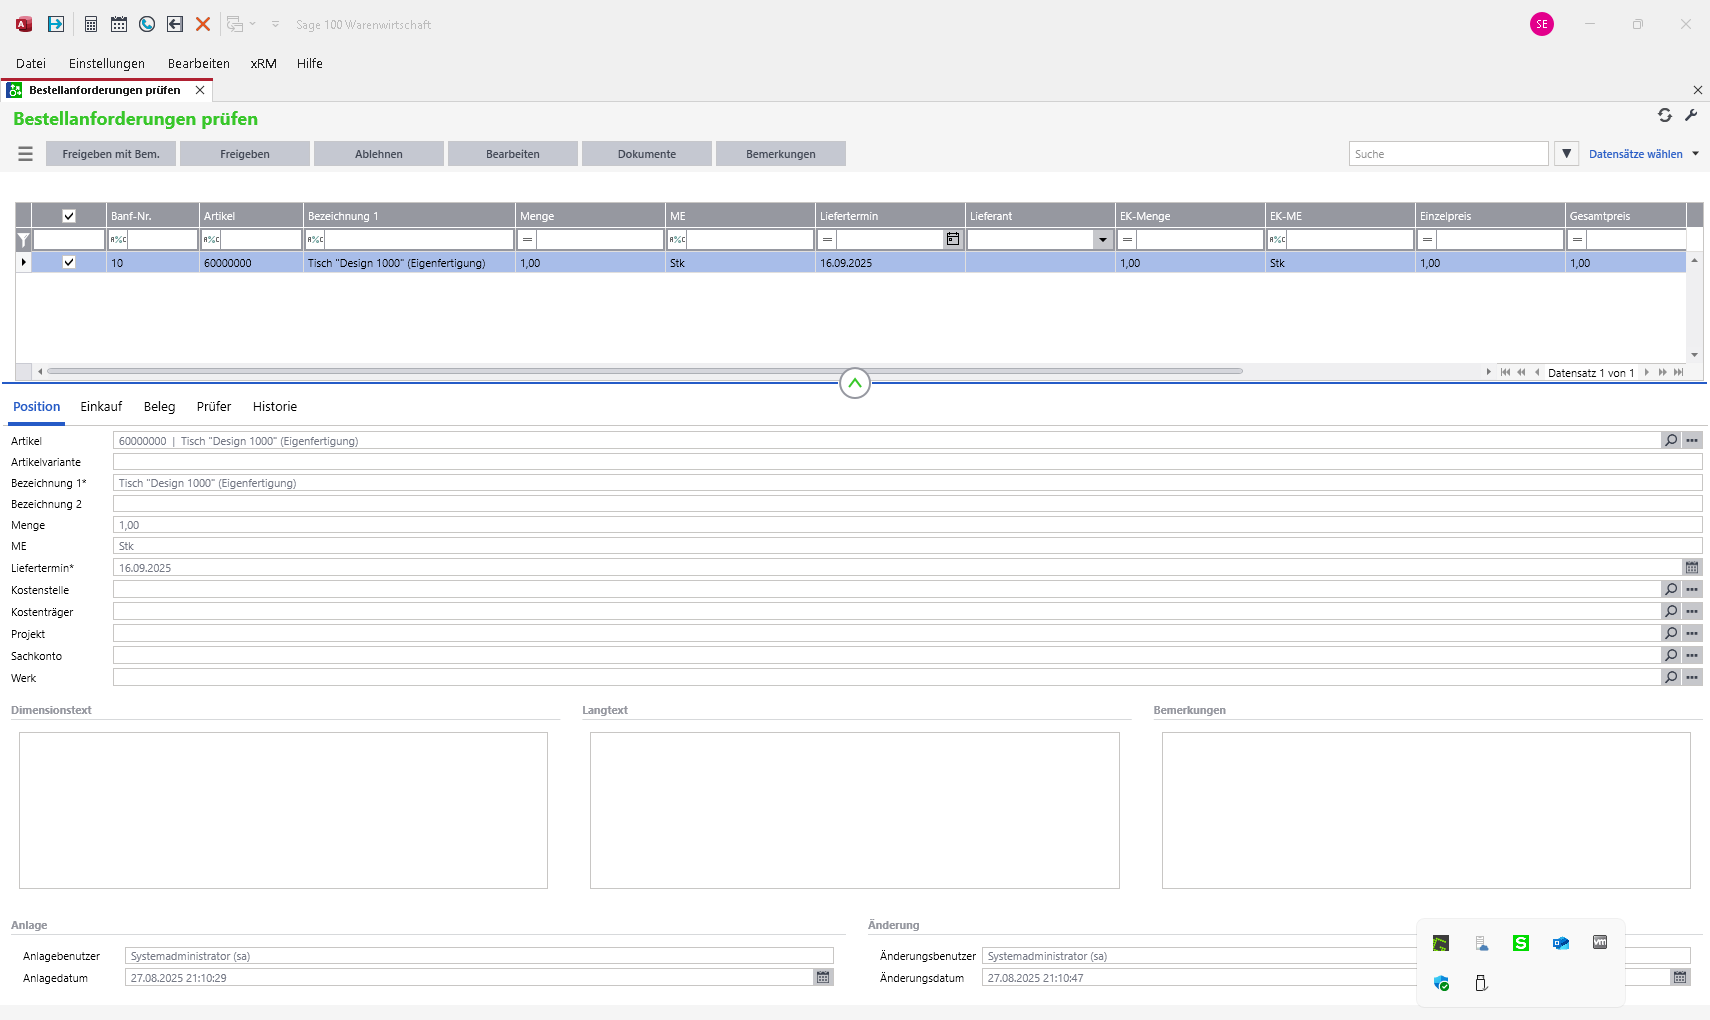Open the Einstellungen menu

(x=107, y=63)
